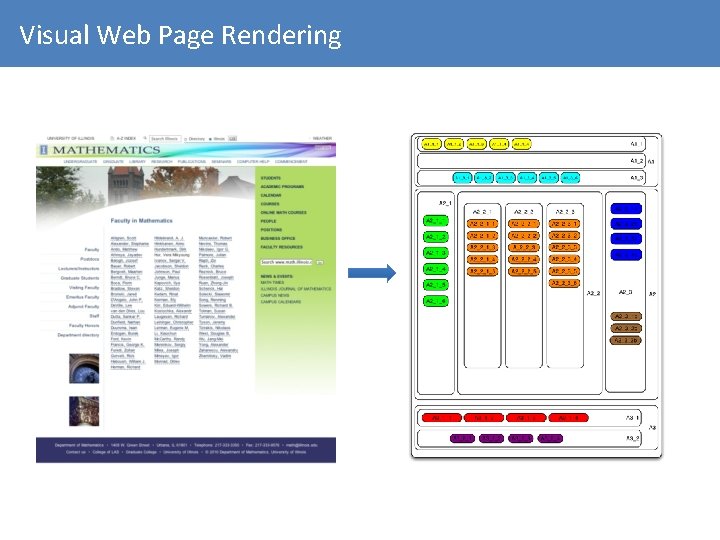
Task: Open the Commencement nav item
Action: coord(291,162)
